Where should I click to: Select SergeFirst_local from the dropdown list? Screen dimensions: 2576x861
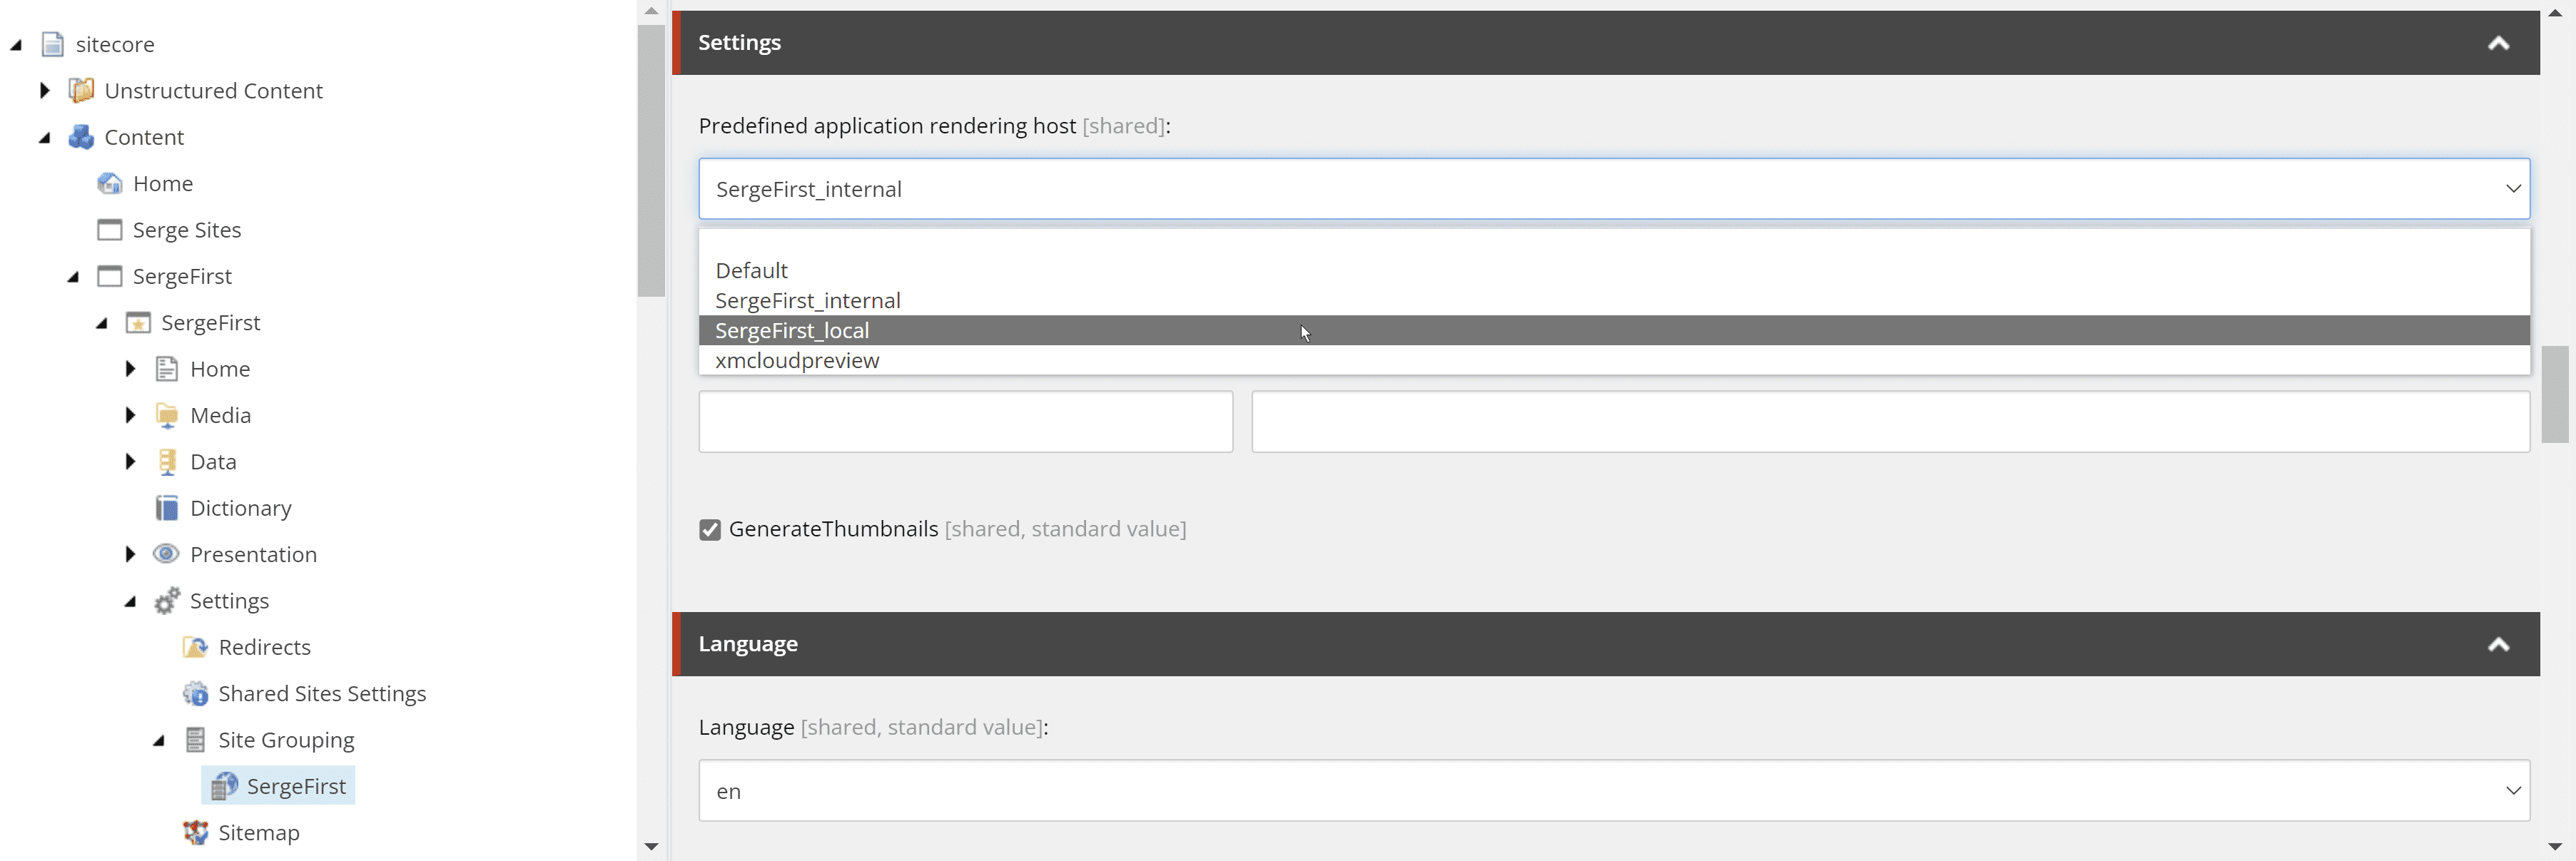coord(792,331)
